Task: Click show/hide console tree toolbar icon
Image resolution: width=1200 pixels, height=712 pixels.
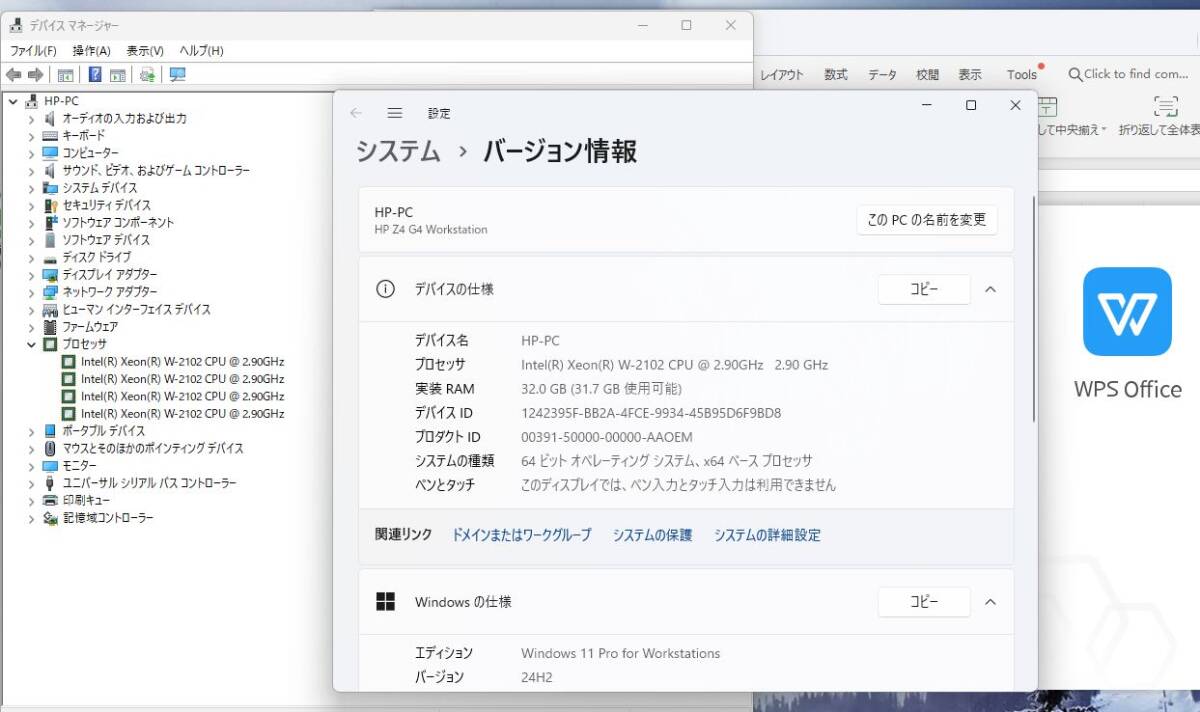Action: click(x=65, y=75)
